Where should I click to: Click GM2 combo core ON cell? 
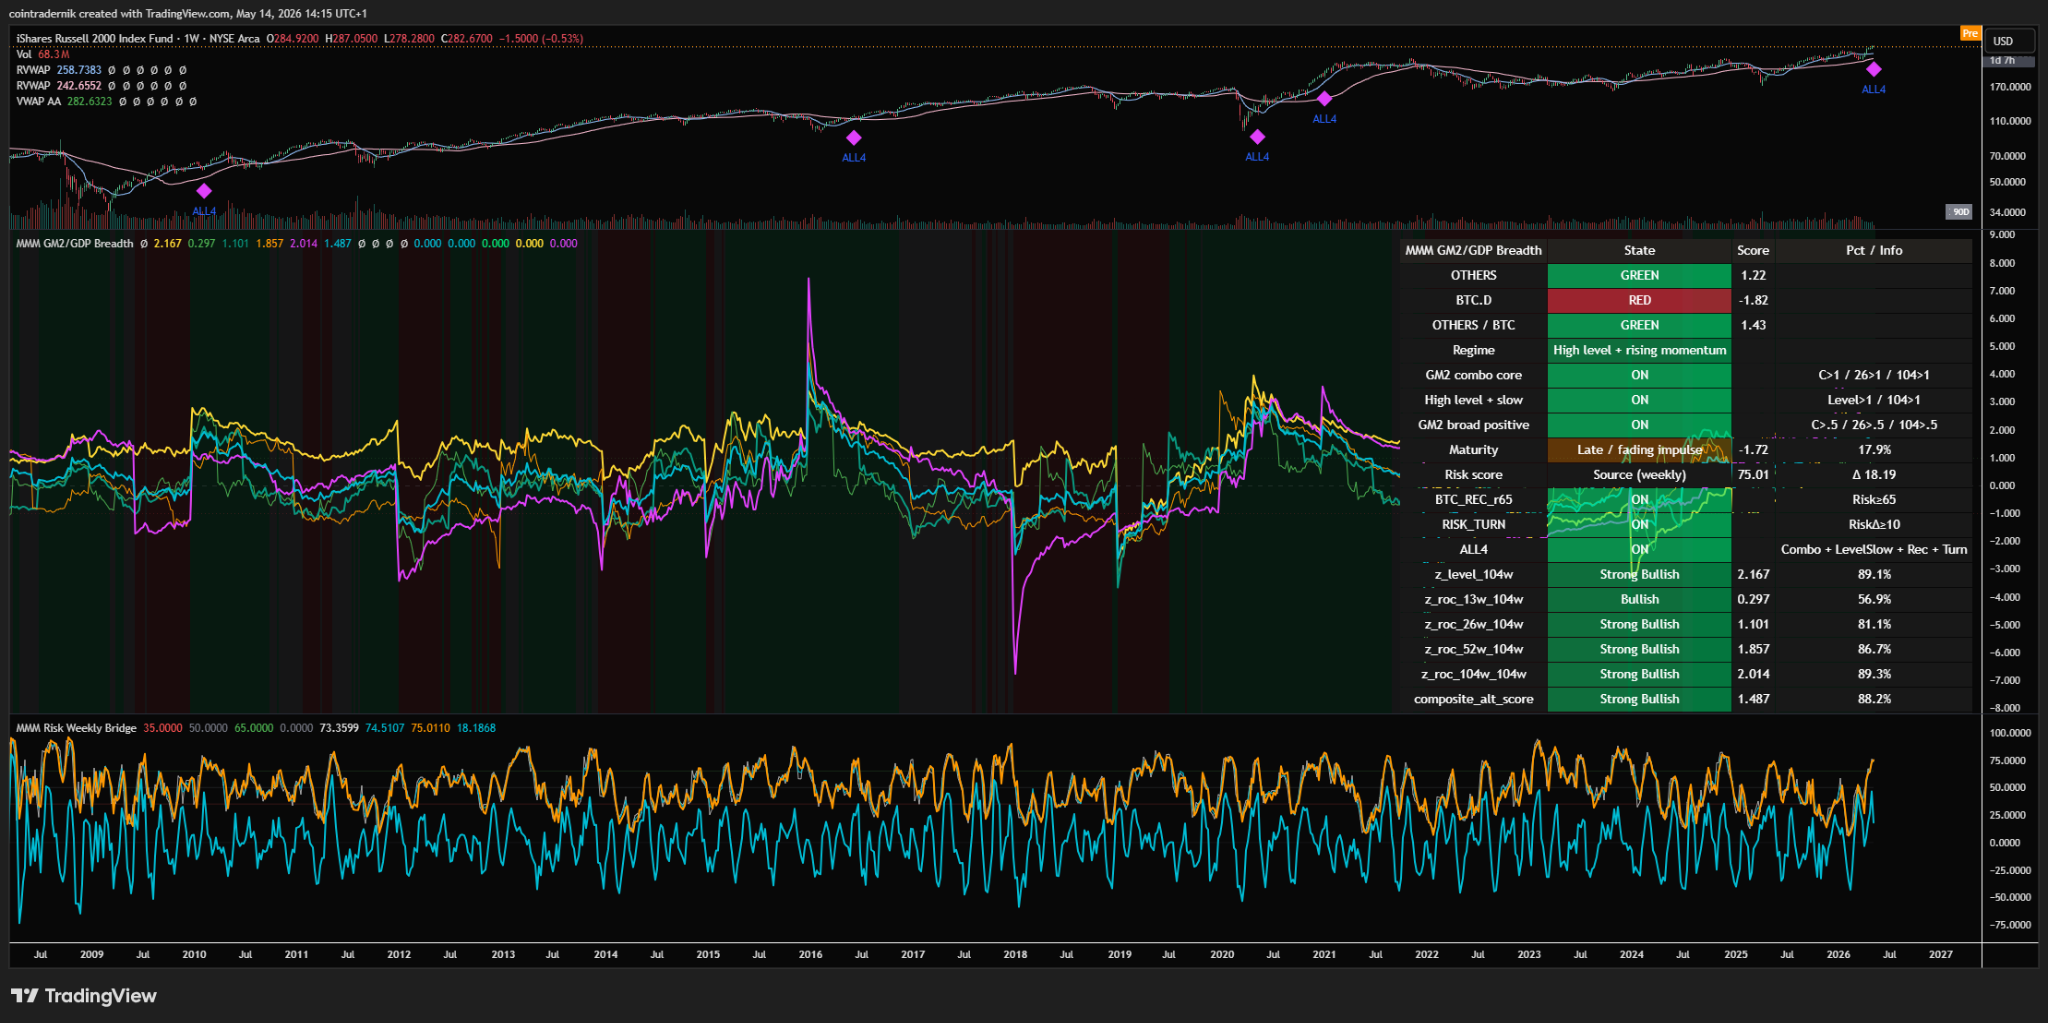1639,375
